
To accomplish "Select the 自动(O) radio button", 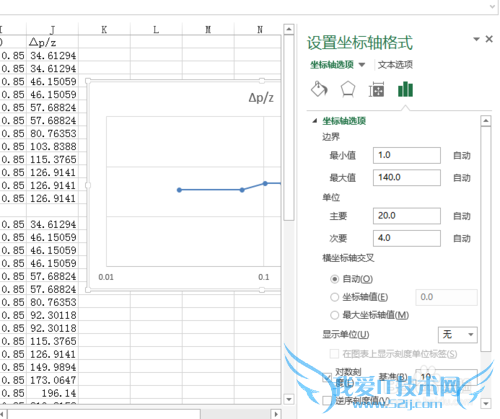I will [334, 279].
